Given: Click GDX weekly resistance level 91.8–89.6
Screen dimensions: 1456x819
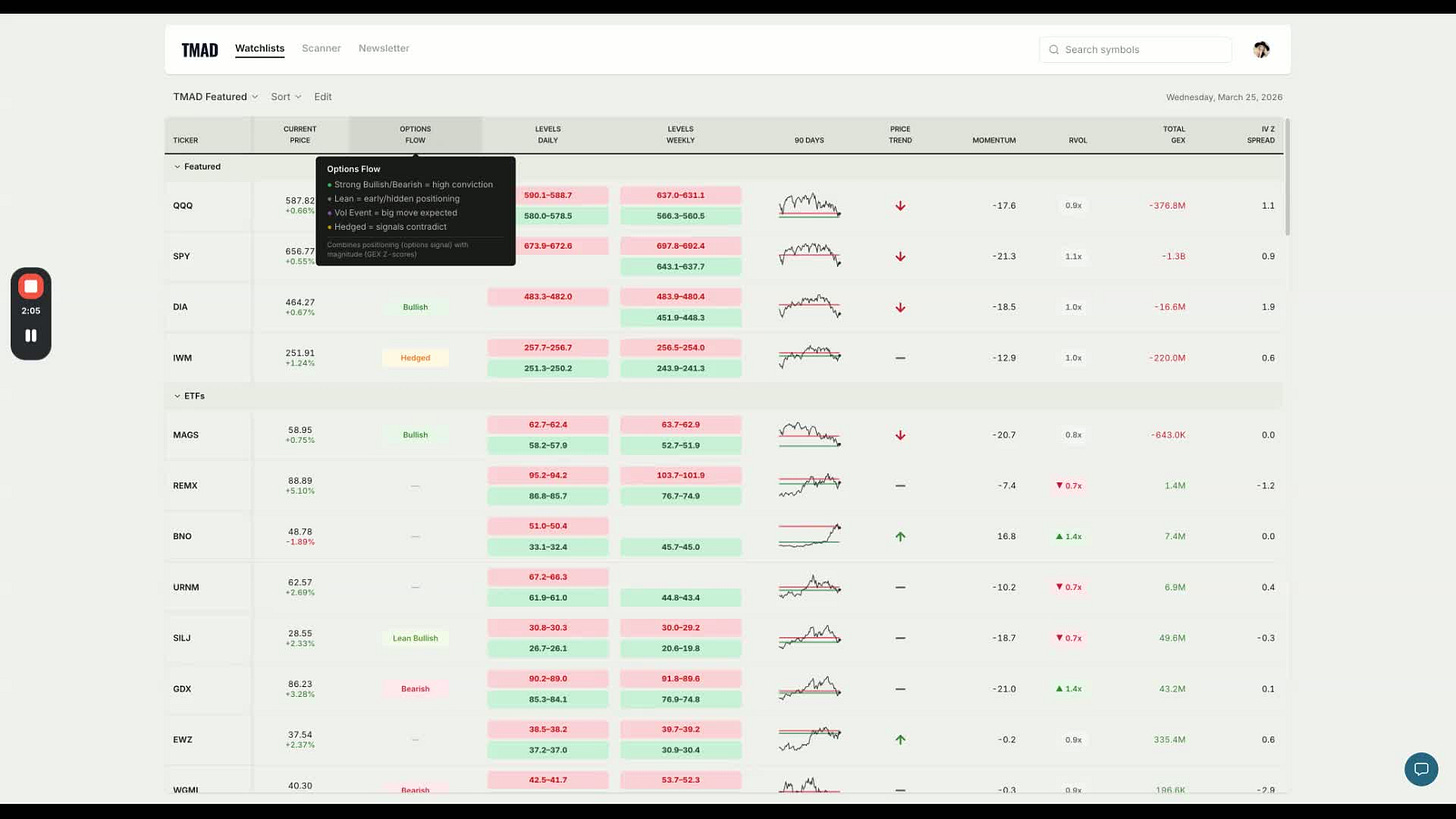Looking at the screenshot, I should point(681,679).
